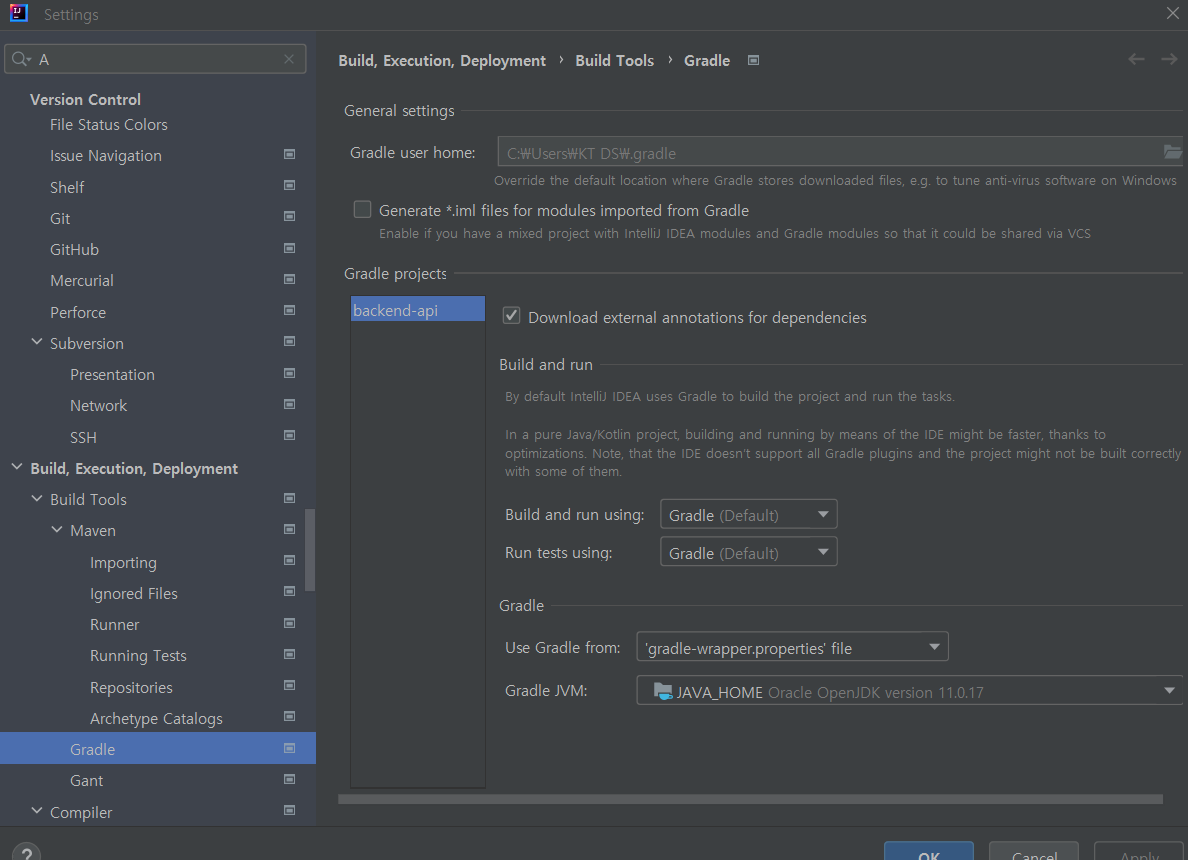The image size is (1188, 860).
Task: Click project-level icon next to Network
Action: [289, 405]
